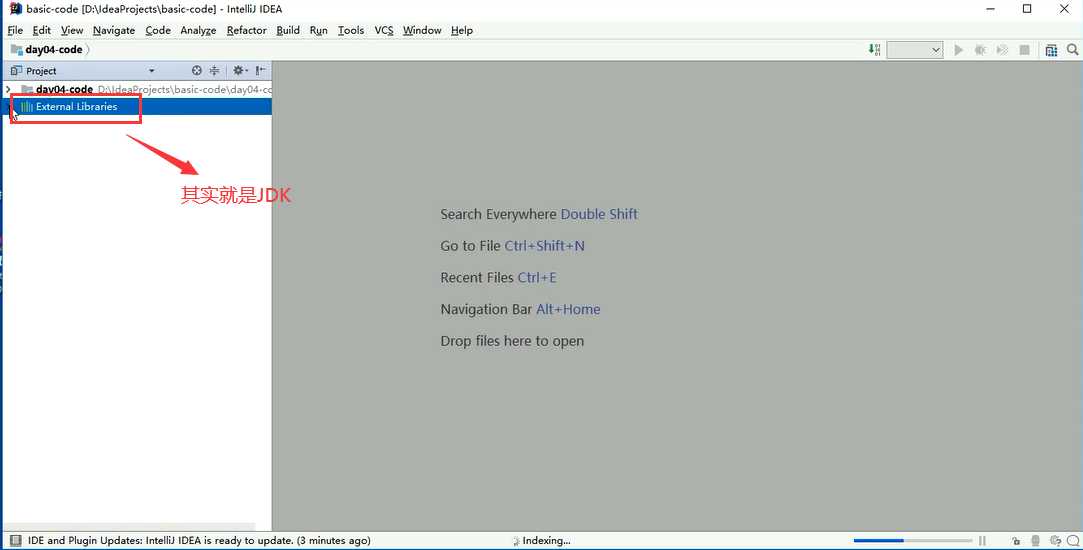1083x550 pixels.
Task: Click the Build Project icon with green arrow
Action: tap(874, 50)
